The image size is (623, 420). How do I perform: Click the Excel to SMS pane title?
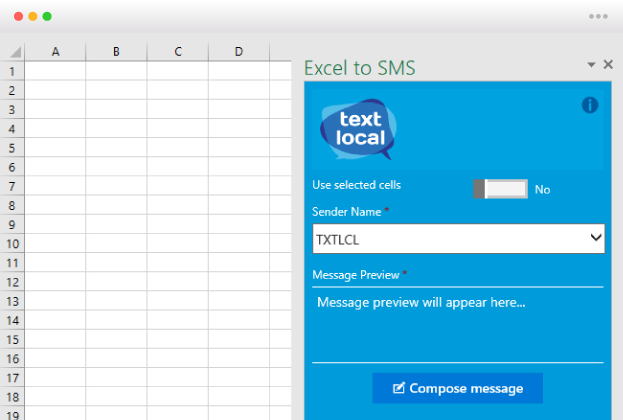coord(360,68)
